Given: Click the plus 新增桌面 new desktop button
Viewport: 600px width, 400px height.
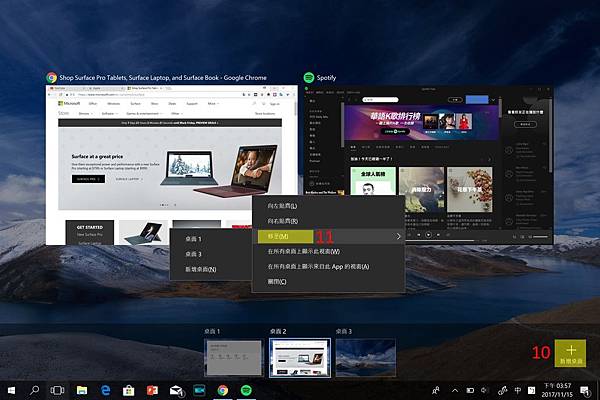Looking at the screenshot, I should pyautogui.click(x=571, y=353).
